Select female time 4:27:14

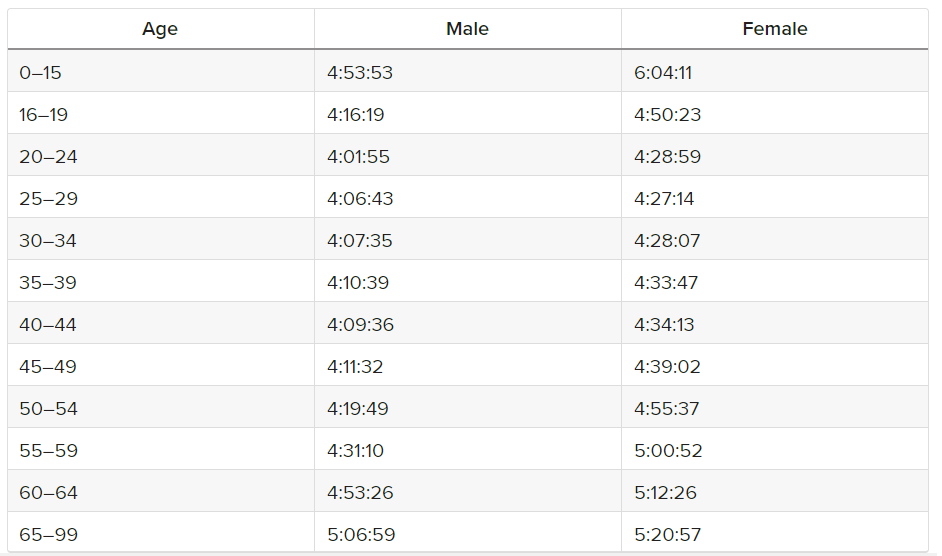coord(664,199)
